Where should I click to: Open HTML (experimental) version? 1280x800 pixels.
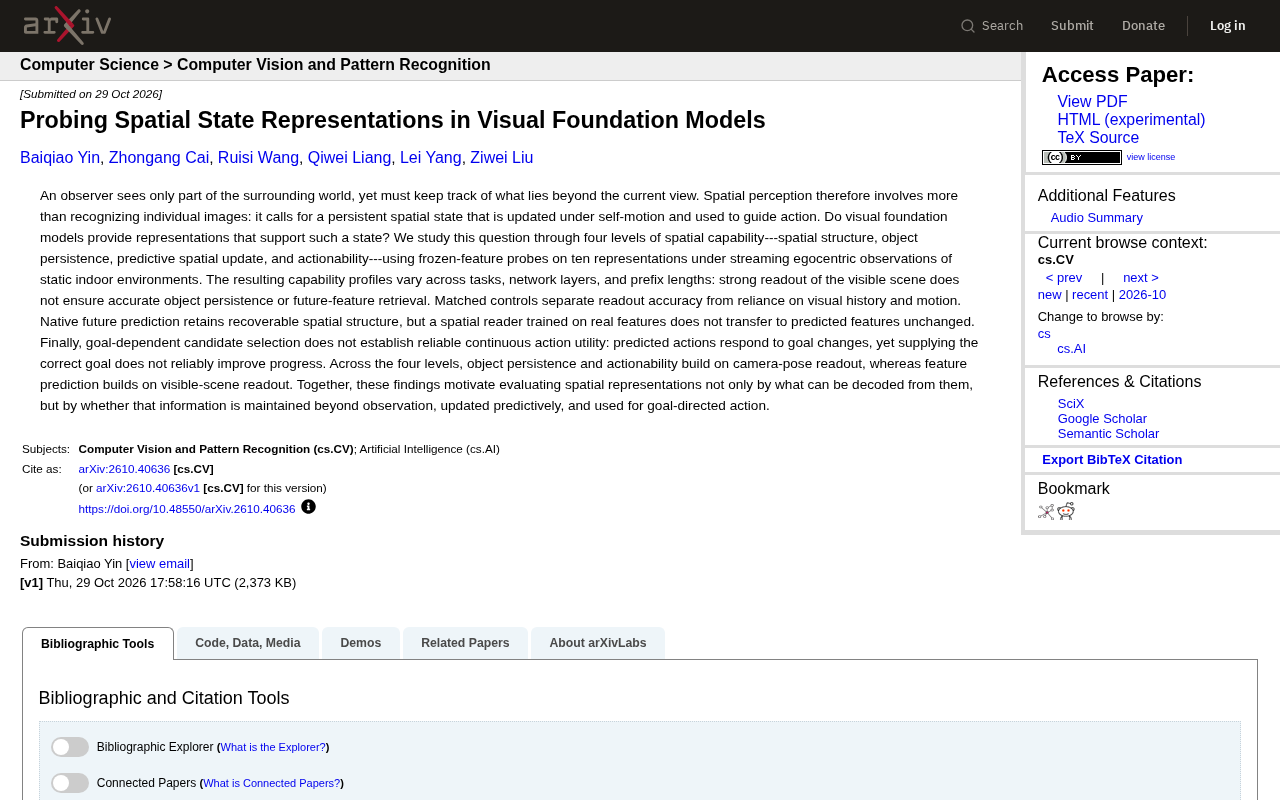click(x=1131, y=120)
